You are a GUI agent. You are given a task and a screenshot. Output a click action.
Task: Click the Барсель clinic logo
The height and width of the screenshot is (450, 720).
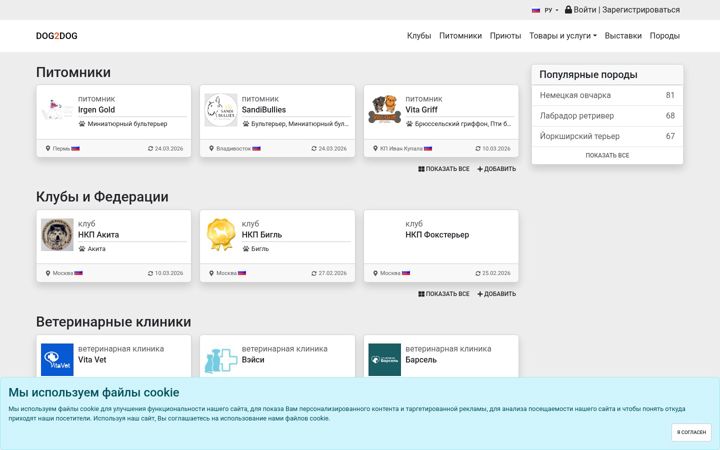click(x=384, y=360)
